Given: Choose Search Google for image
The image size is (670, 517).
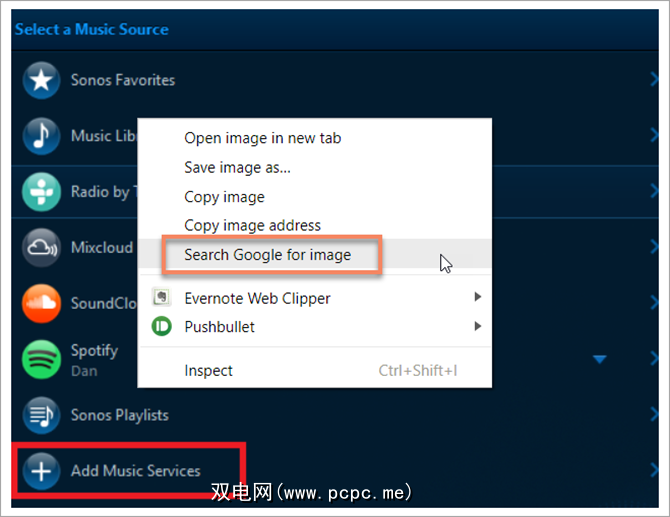Looking at the screenshot, I should pos(268,254).
